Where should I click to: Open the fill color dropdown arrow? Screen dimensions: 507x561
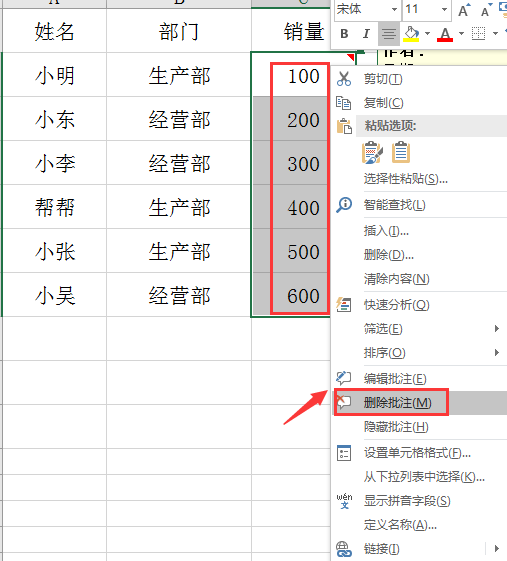[x=428, y=33]
